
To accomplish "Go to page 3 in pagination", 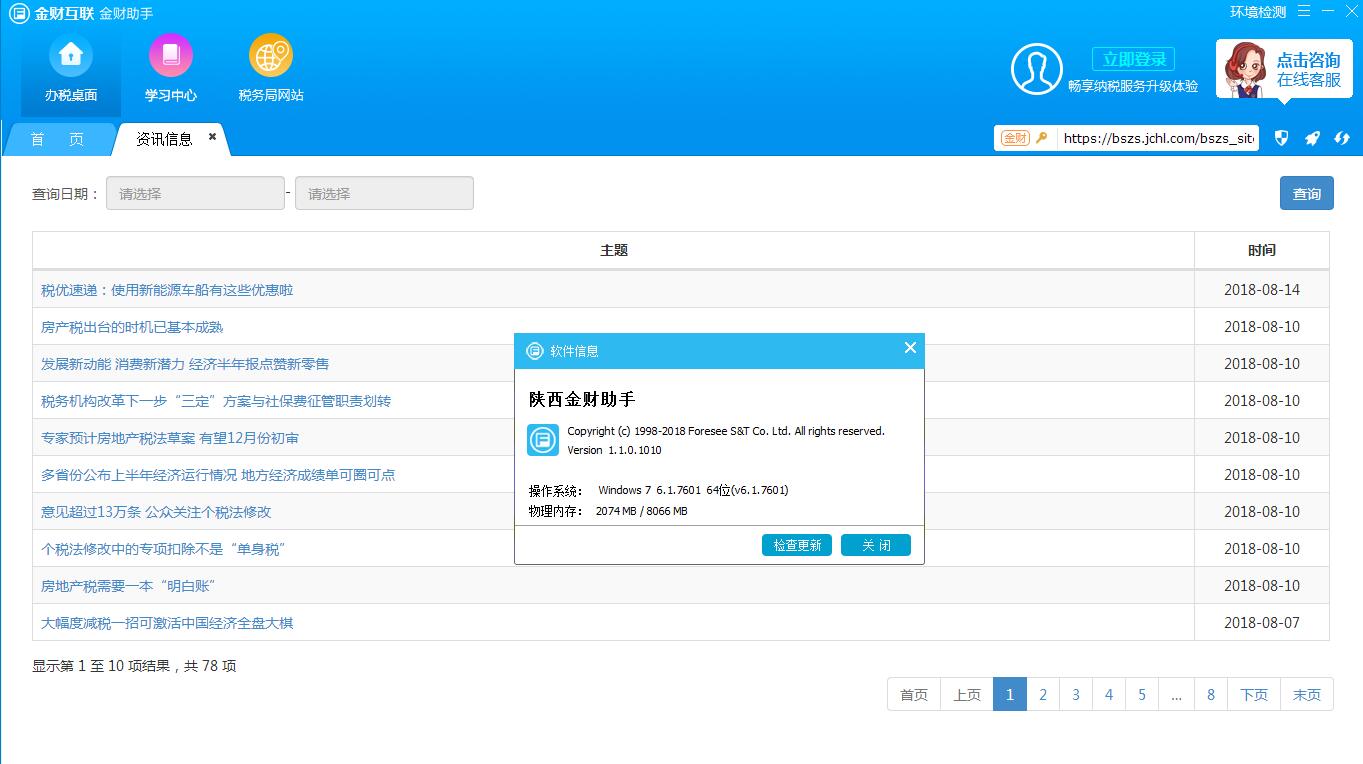I will 1075,694.
